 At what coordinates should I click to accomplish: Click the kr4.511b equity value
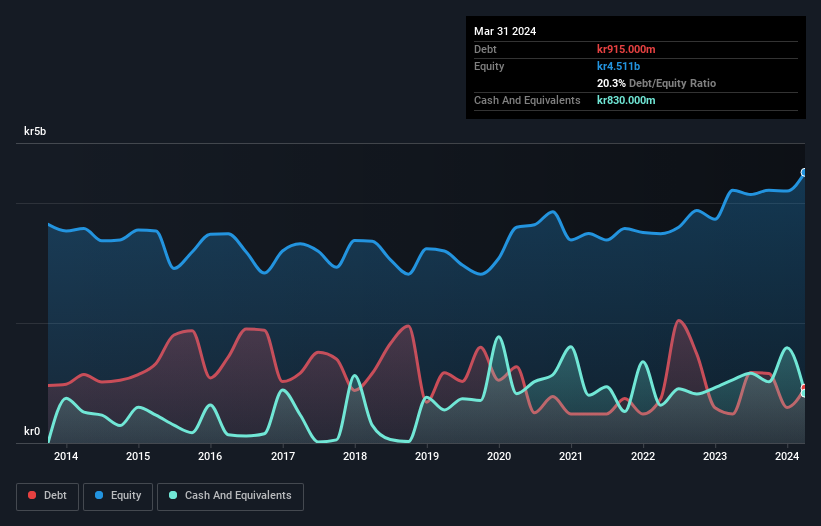coord(618,66)
